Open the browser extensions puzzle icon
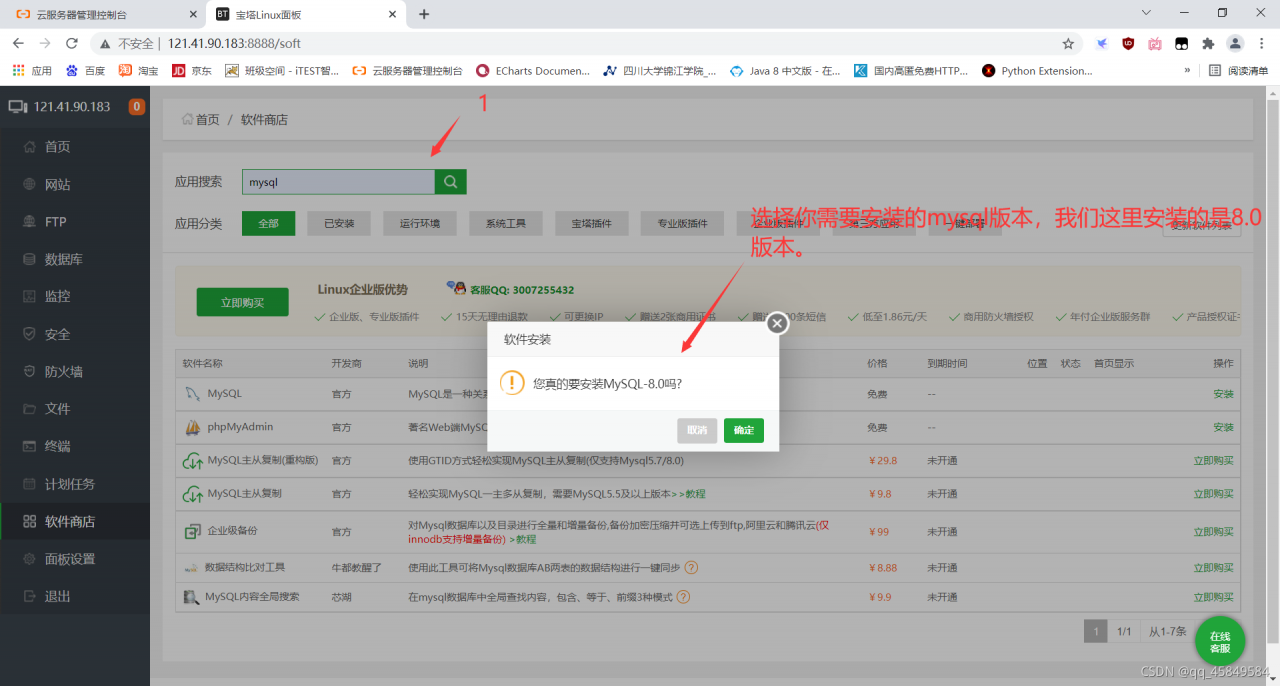Image resolution: width=1280 pixels, height=686 pixels. click(x=1208, y=44)
